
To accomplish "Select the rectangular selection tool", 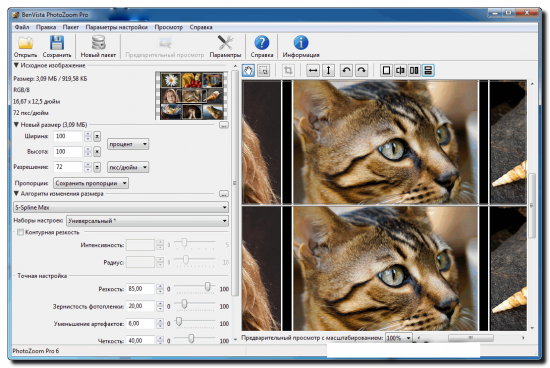I will 263,71.
